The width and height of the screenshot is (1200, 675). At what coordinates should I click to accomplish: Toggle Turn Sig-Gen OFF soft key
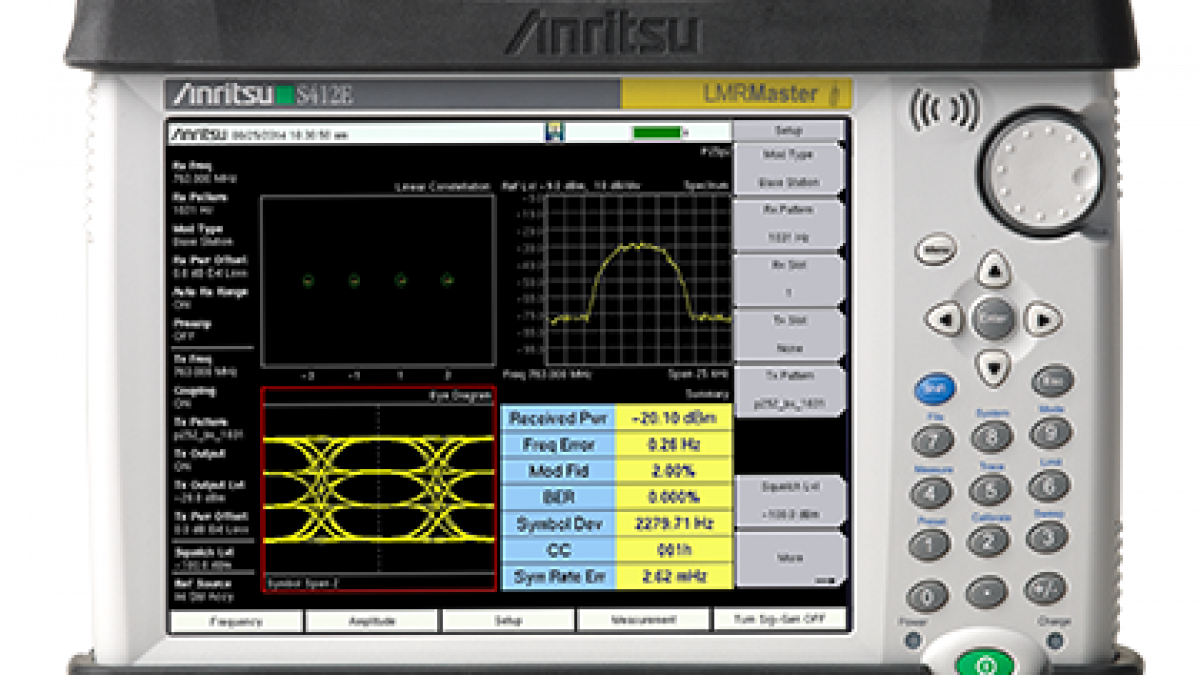(780, 620)
